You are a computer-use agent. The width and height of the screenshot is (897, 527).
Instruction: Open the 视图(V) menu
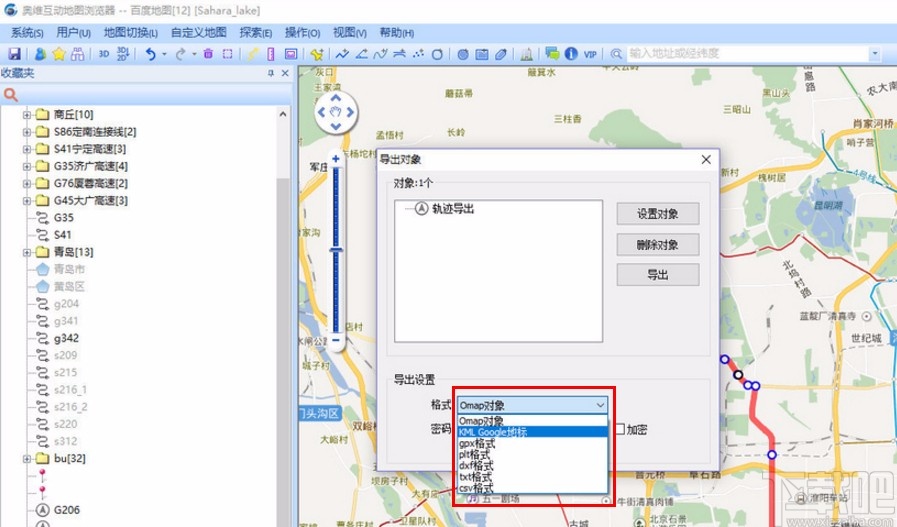click(350, 33)
